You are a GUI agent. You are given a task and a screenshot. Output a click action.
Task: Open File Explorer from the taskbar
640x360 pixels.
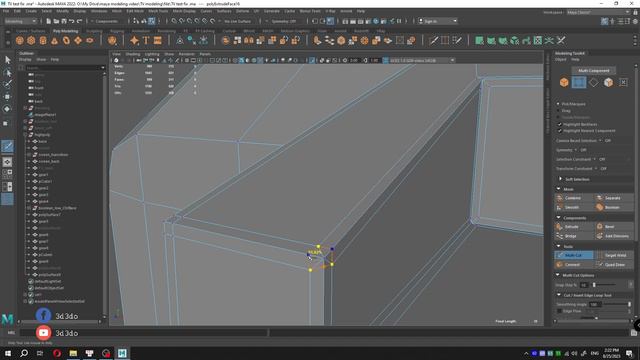tap(73, 353)
